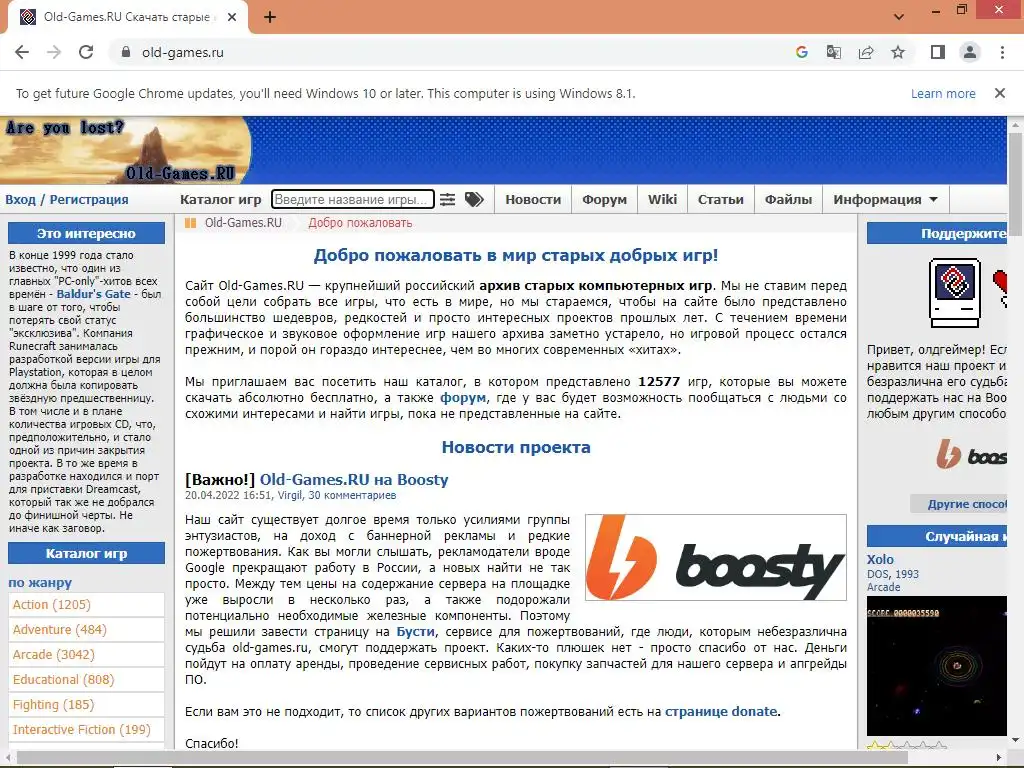This screenshot has height=768, width=1024.
Task: Click the retro computer support icon
Action: tap(954, 293)
